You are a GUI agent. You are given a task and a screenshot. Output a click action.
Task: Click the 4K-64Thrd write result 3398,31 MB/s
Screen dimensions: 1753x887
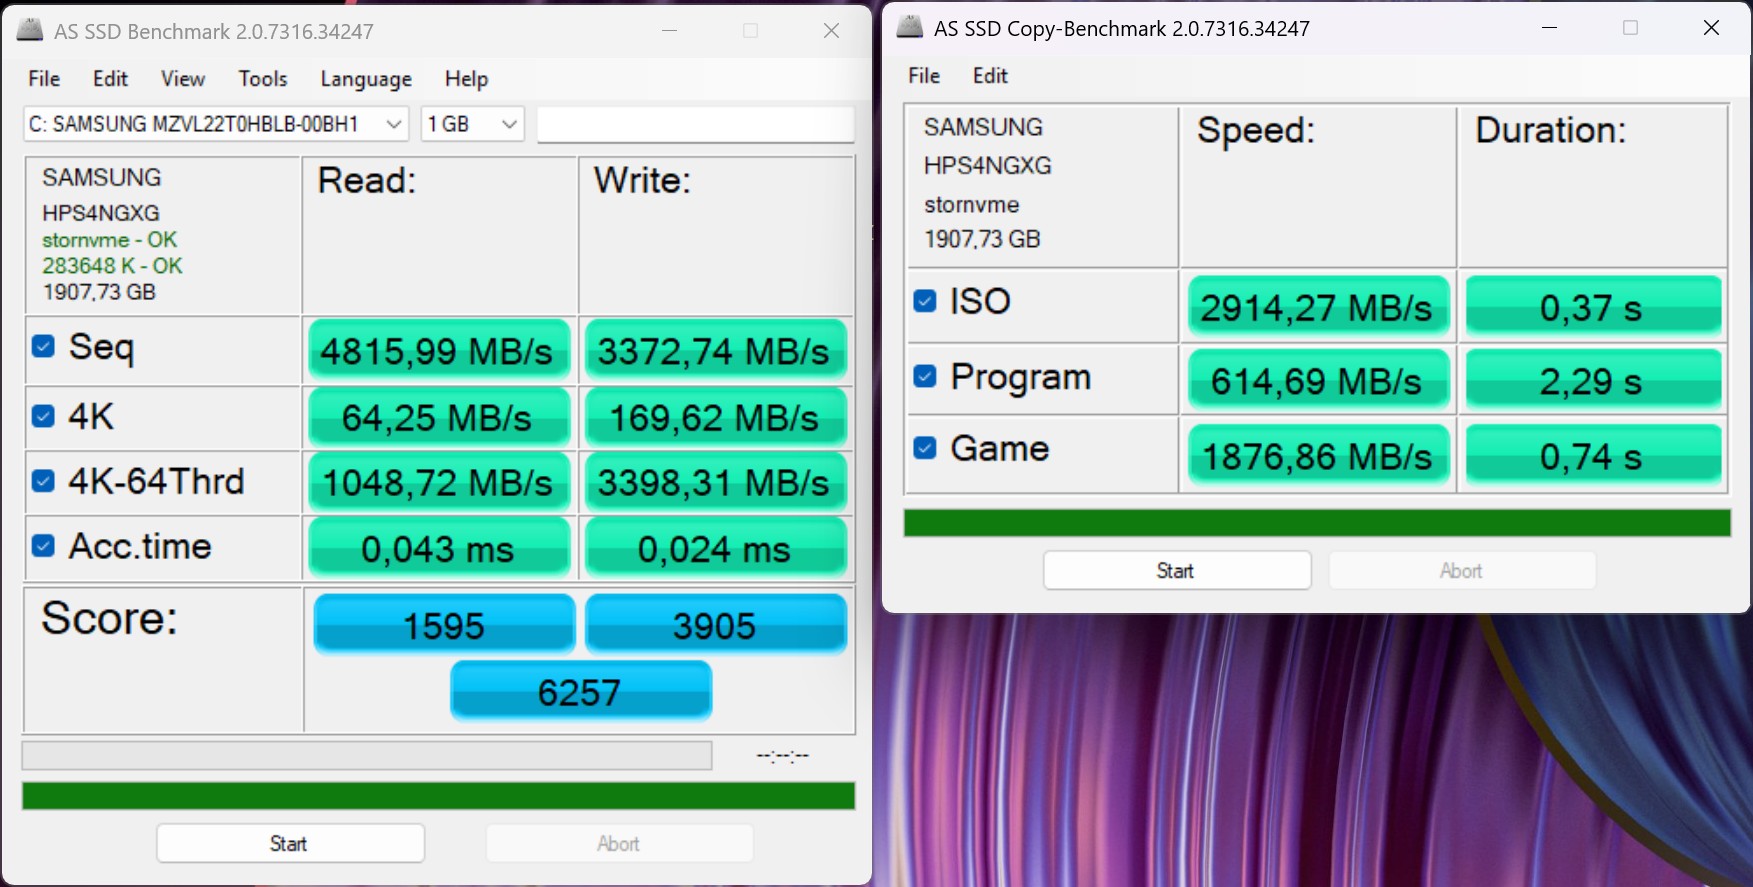point(715,483)
